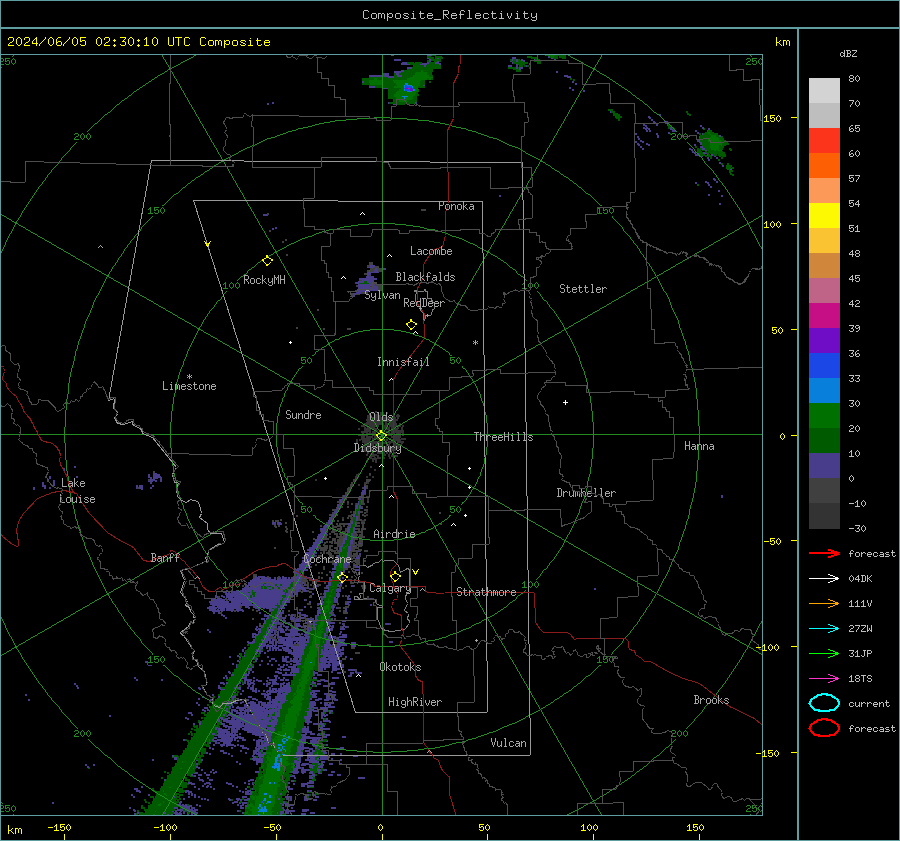
Task: Click the yellow diamond marker below RedDeer
Action: (411, 325)
